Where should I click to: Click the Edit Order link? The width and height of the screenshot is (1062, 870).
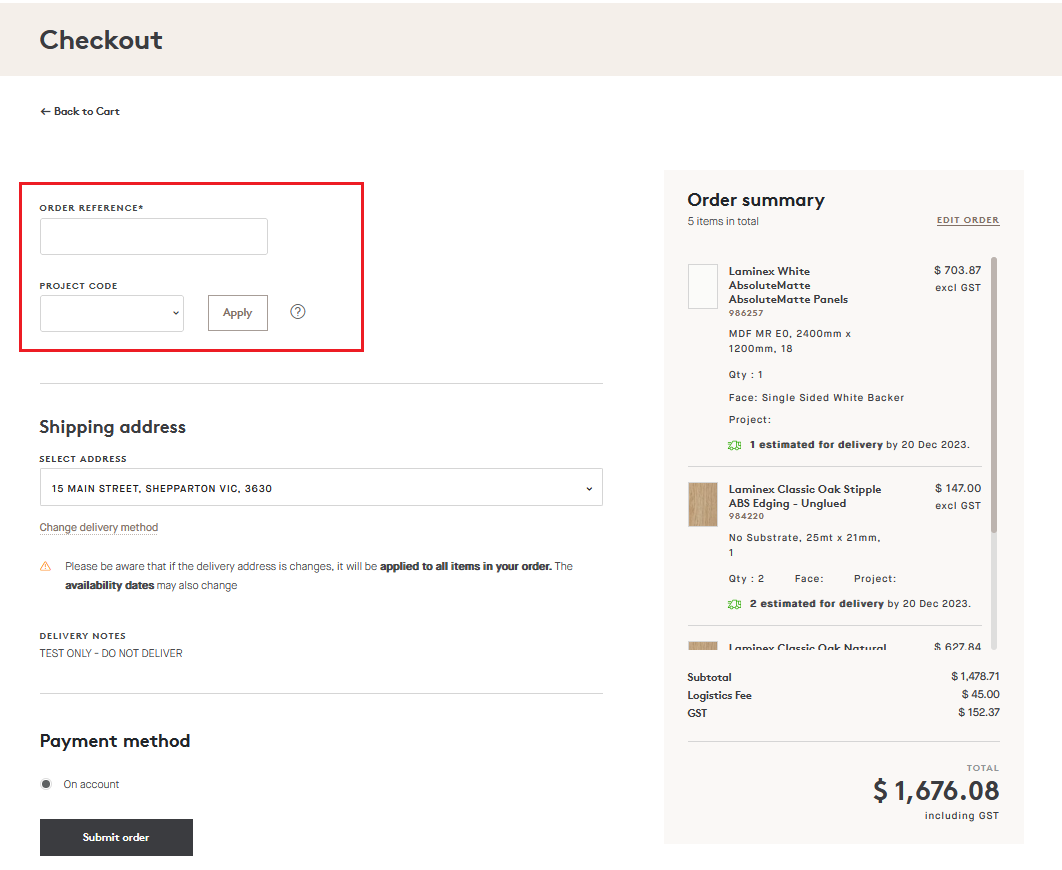click(967, 220)
